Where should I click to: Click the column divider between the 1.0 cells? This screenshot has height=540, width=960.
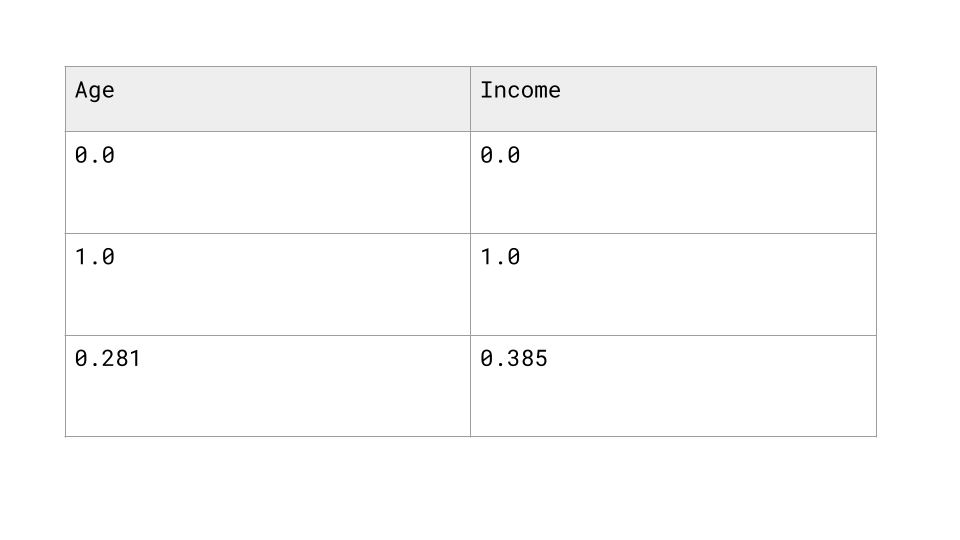coord(470,285)
